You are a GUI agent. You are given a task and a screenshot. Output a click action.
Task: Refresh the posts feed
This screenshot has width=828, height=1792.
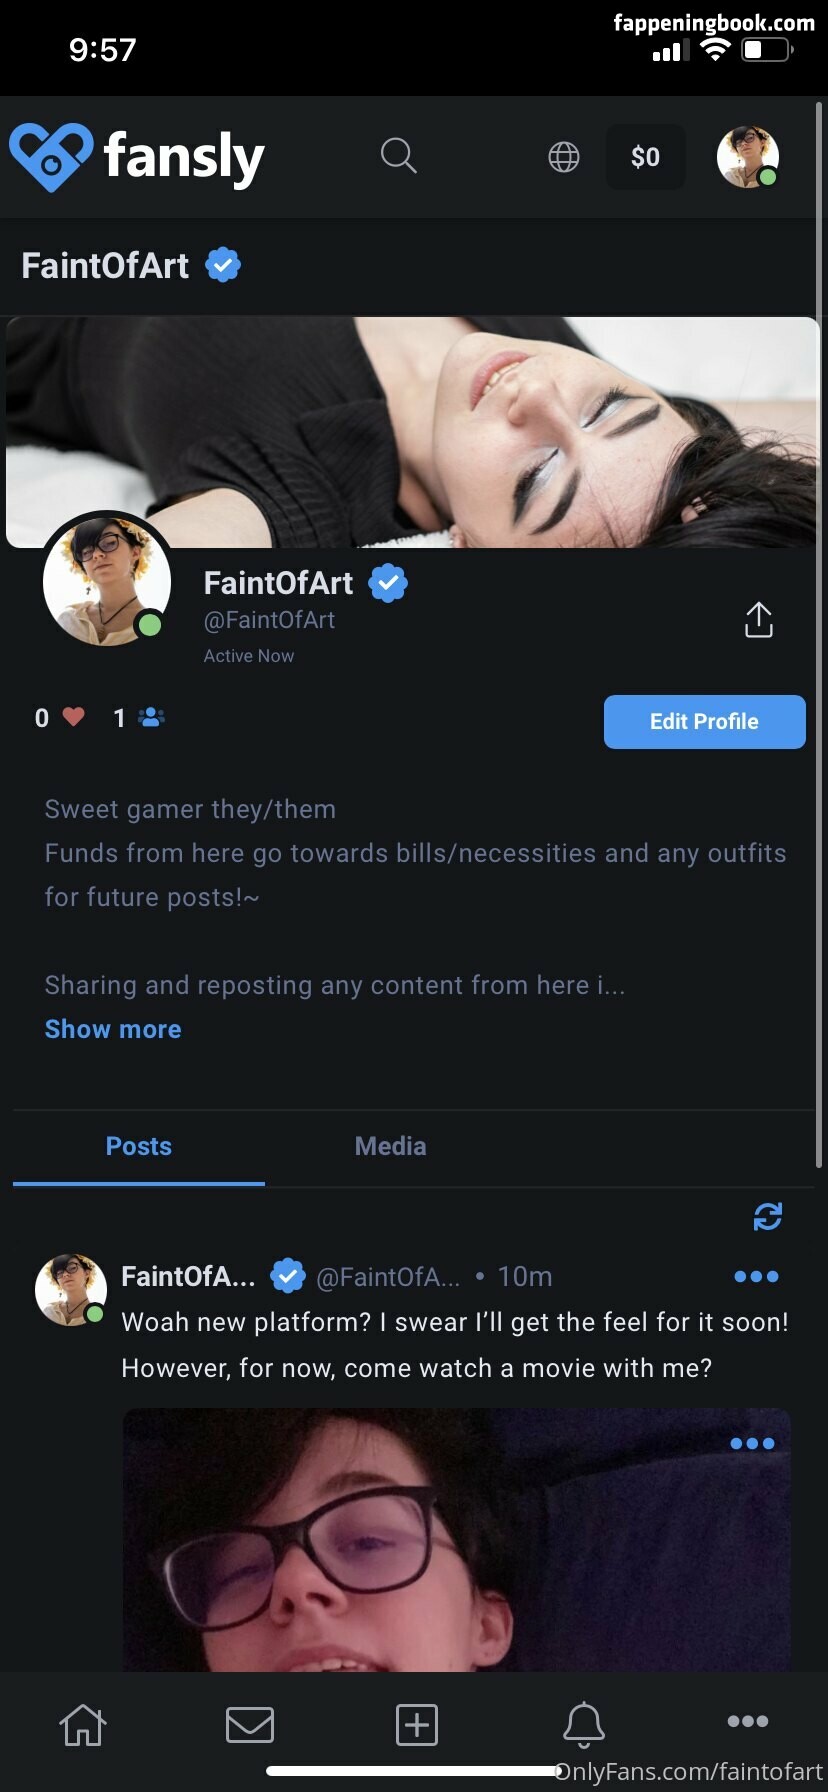[767, 1216]
